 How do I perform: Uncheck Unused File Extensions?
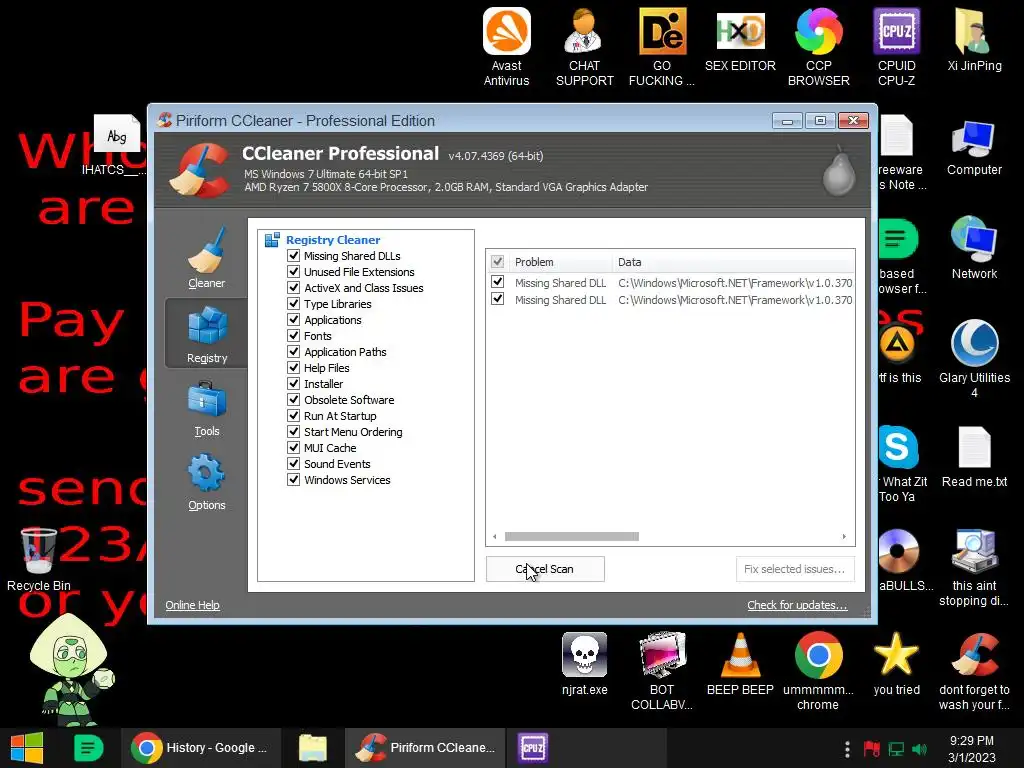[294, 272]
